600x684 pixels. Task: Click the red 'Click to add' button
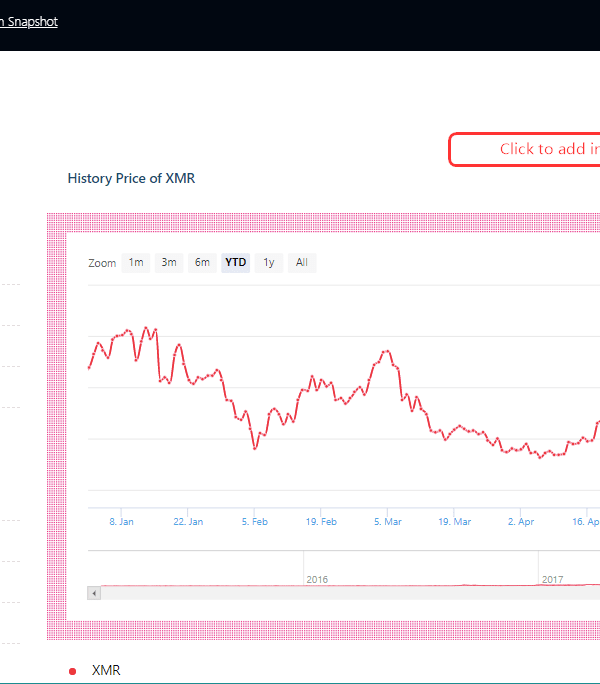(525, 149)
